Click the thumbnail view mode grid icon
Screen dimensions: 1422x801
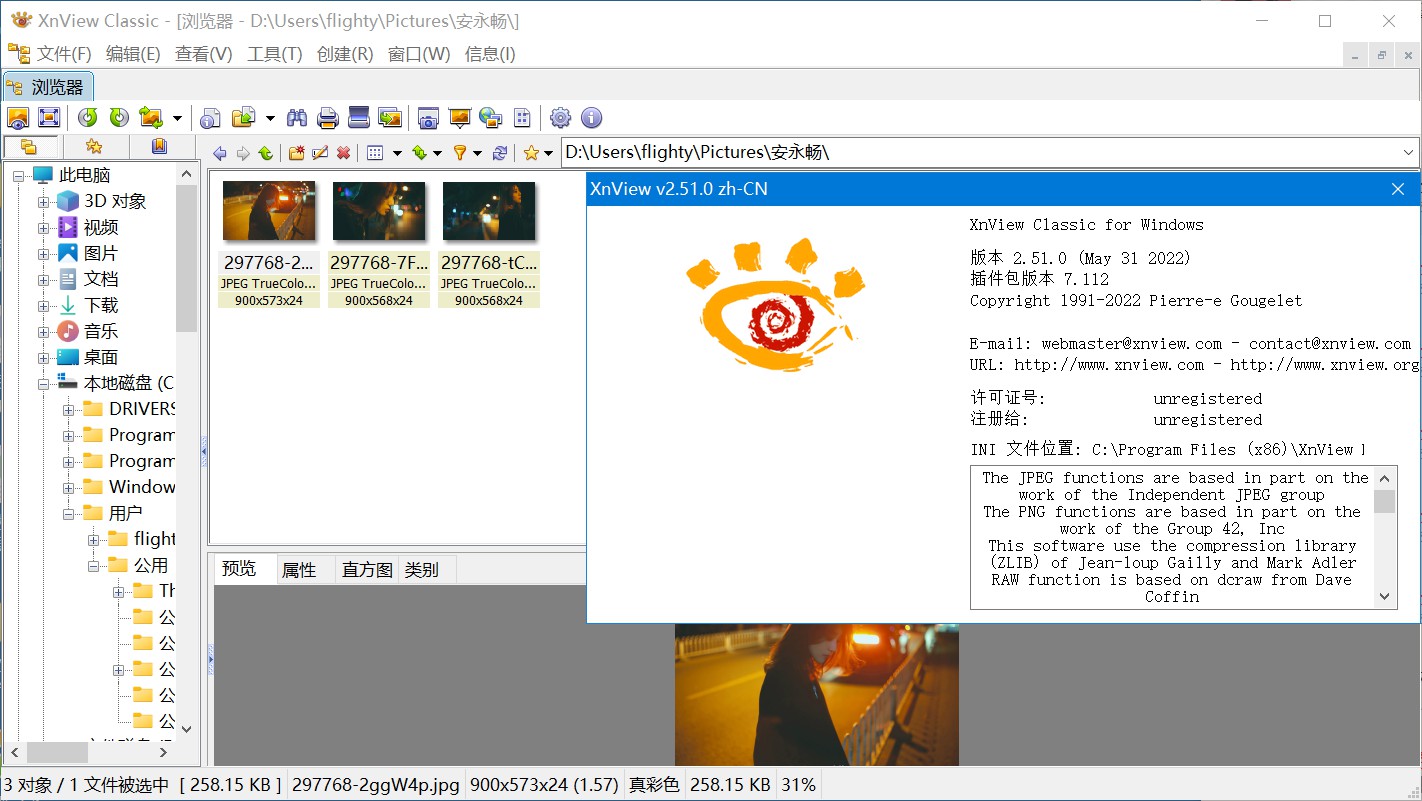point(375,153)
